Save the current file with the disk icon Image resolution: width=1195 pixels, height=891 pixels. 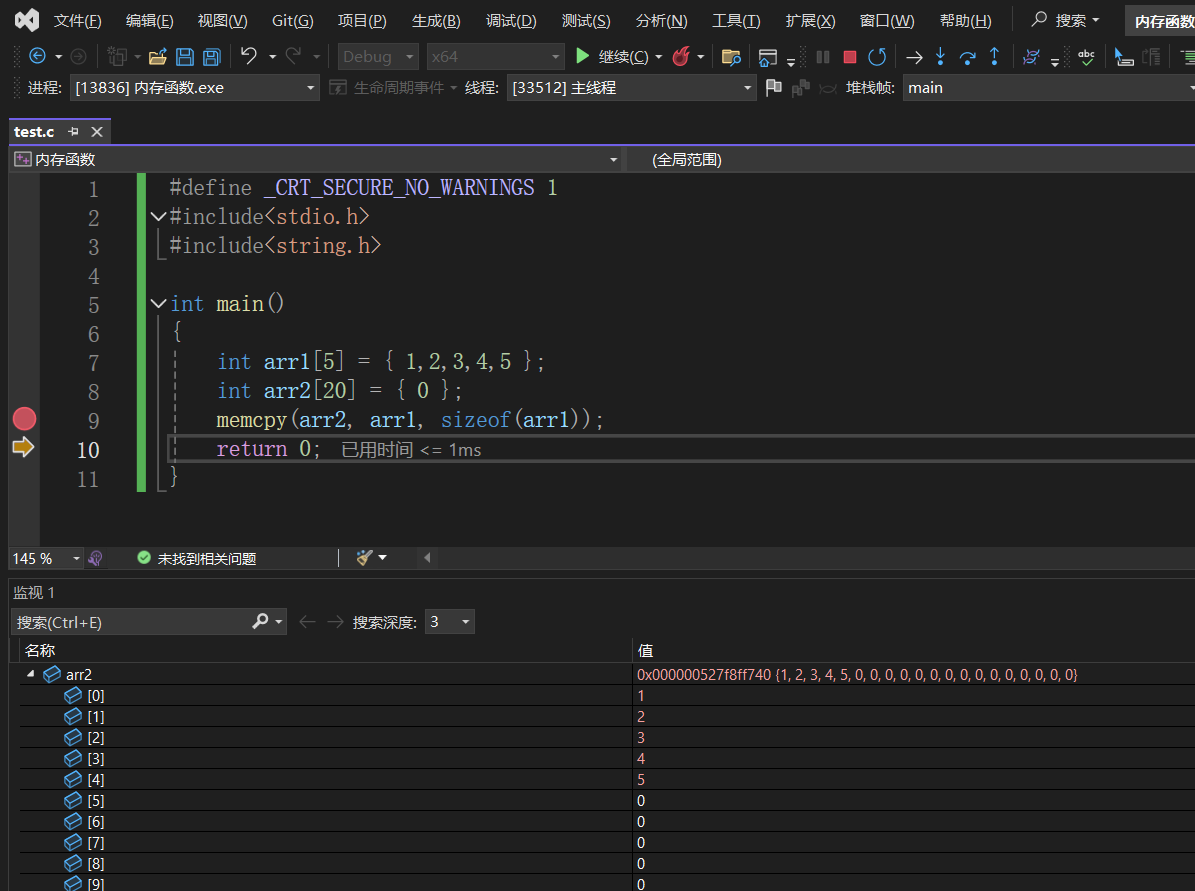(184, 56)
